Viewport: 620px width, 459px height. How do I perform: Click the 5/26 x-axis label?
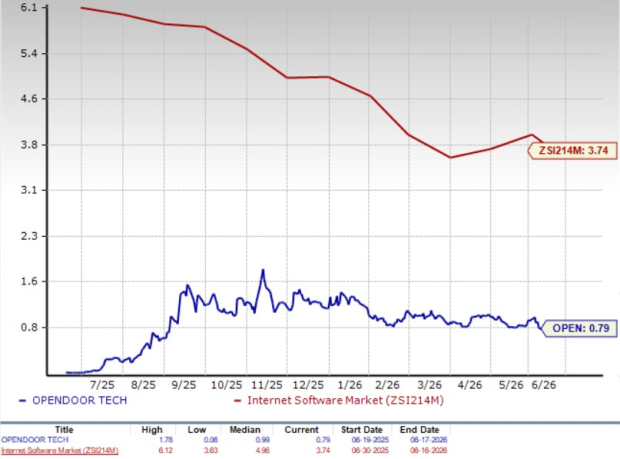coord(511,385)
